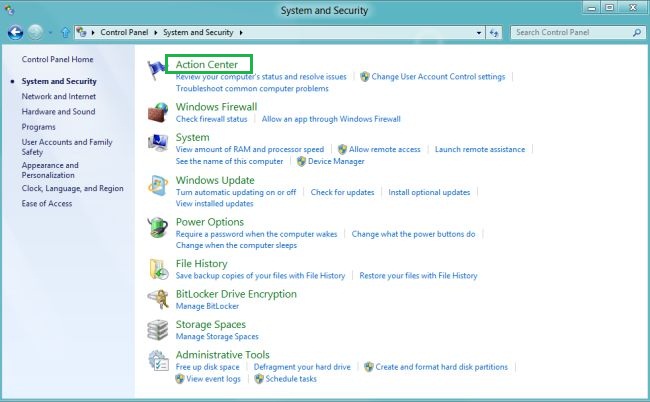This screenshot has width=650, height=402.
Task: Expand the arrow before Control Panel breadcrumb
Action: tap(93, 32)
